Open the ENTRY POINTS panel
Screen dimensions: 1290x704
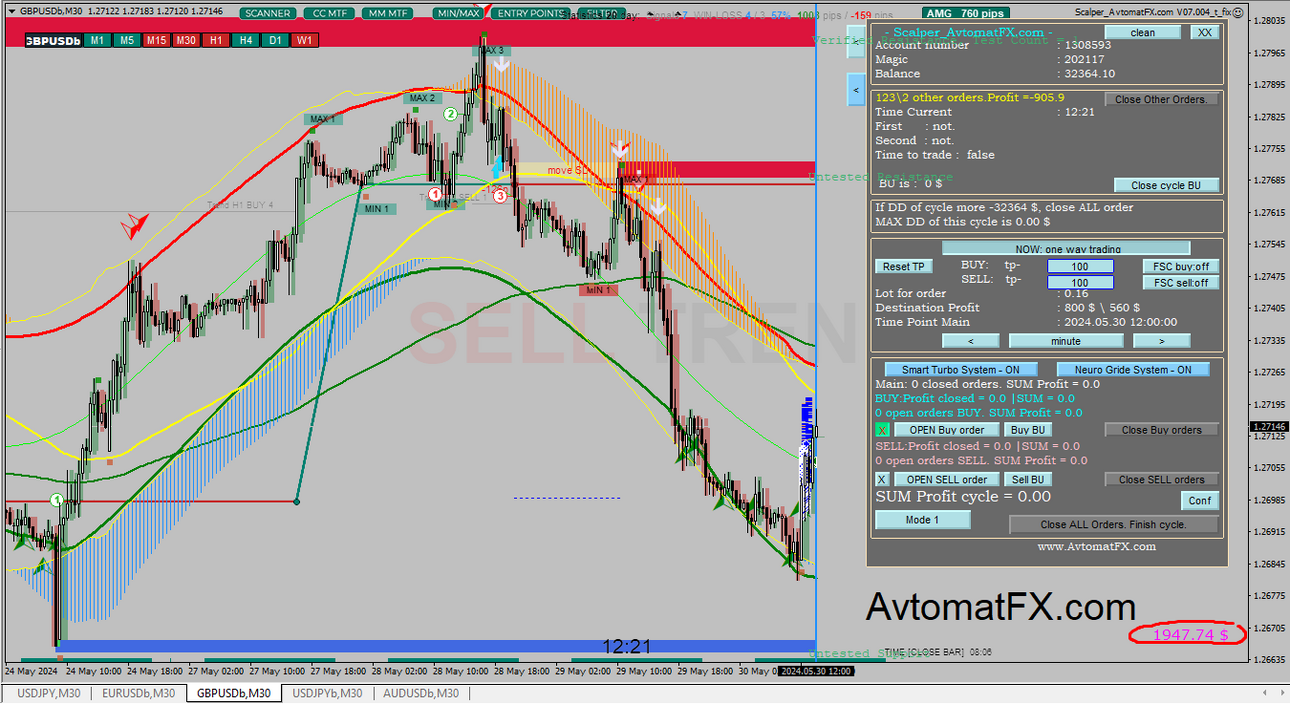(530, 14)
